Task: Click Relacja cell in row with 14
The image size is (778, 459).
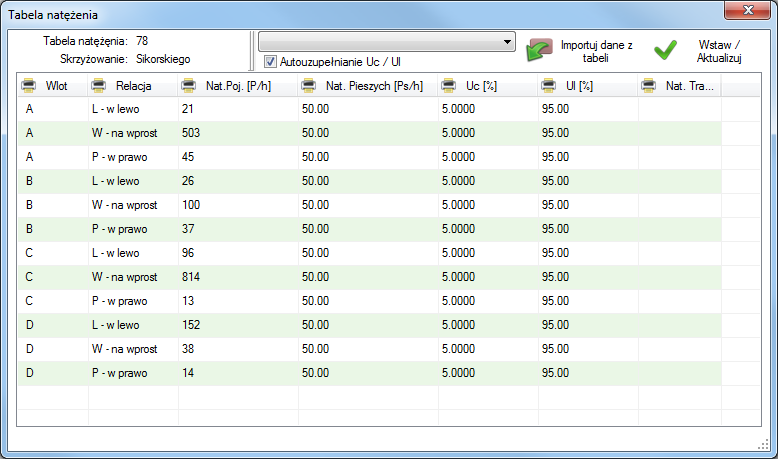Action: pos(133,373)
